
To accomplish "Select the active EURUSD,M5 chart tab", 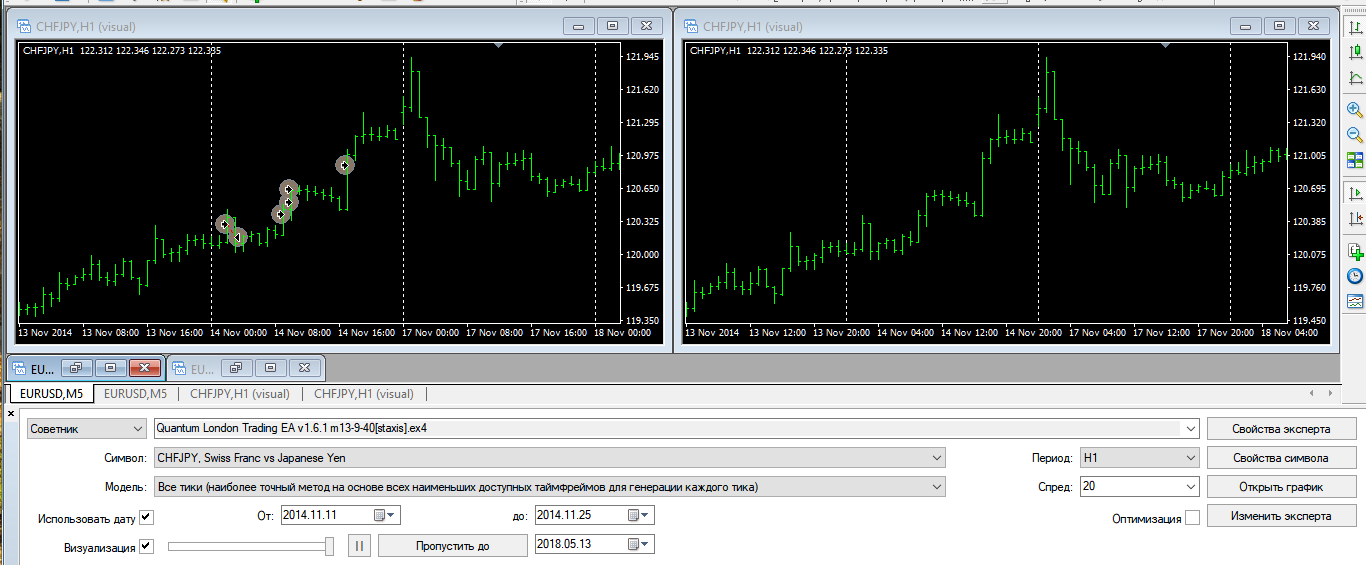I will [51, 394].
